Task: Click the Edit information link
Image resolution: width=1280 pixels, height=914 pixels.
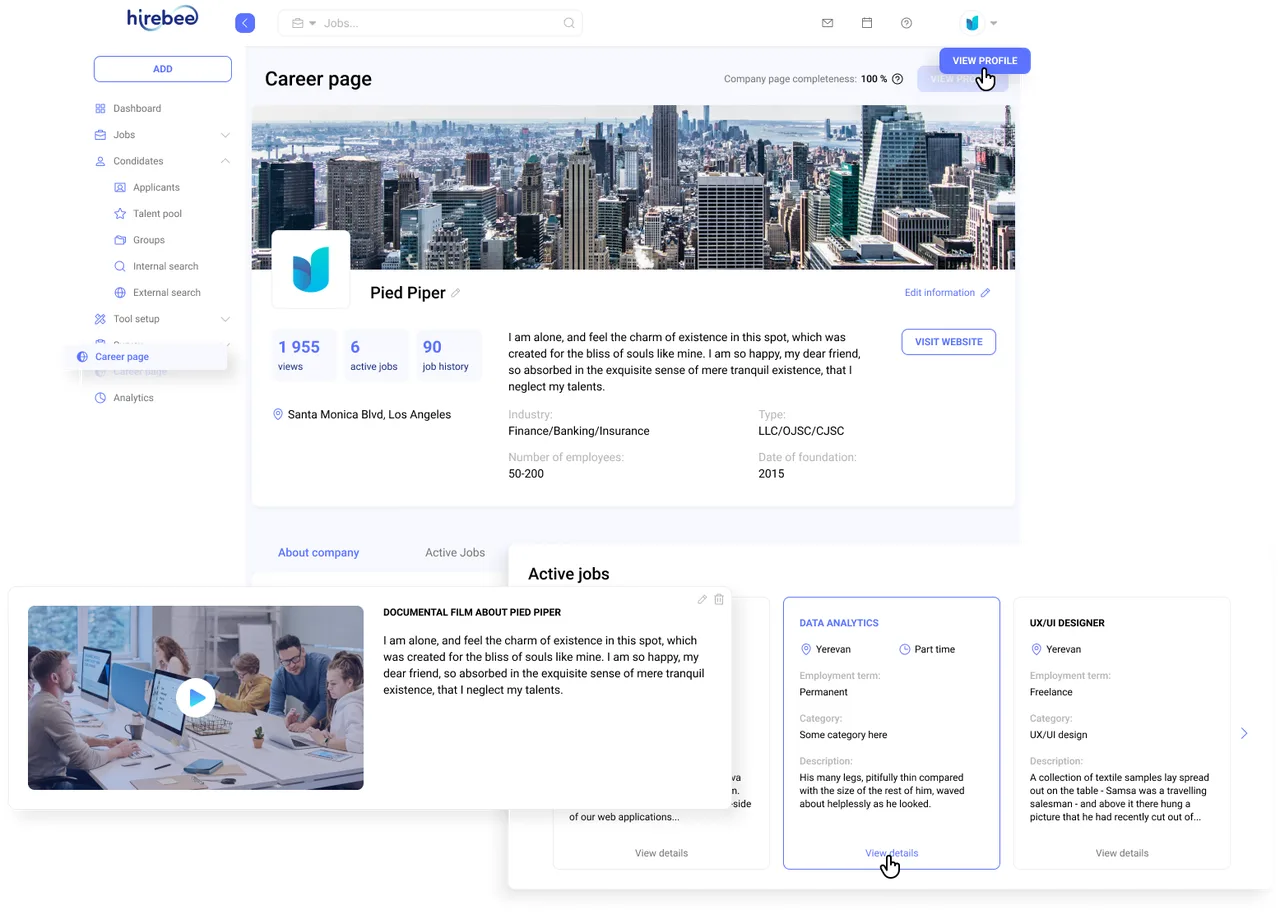Action: (947, 293)
